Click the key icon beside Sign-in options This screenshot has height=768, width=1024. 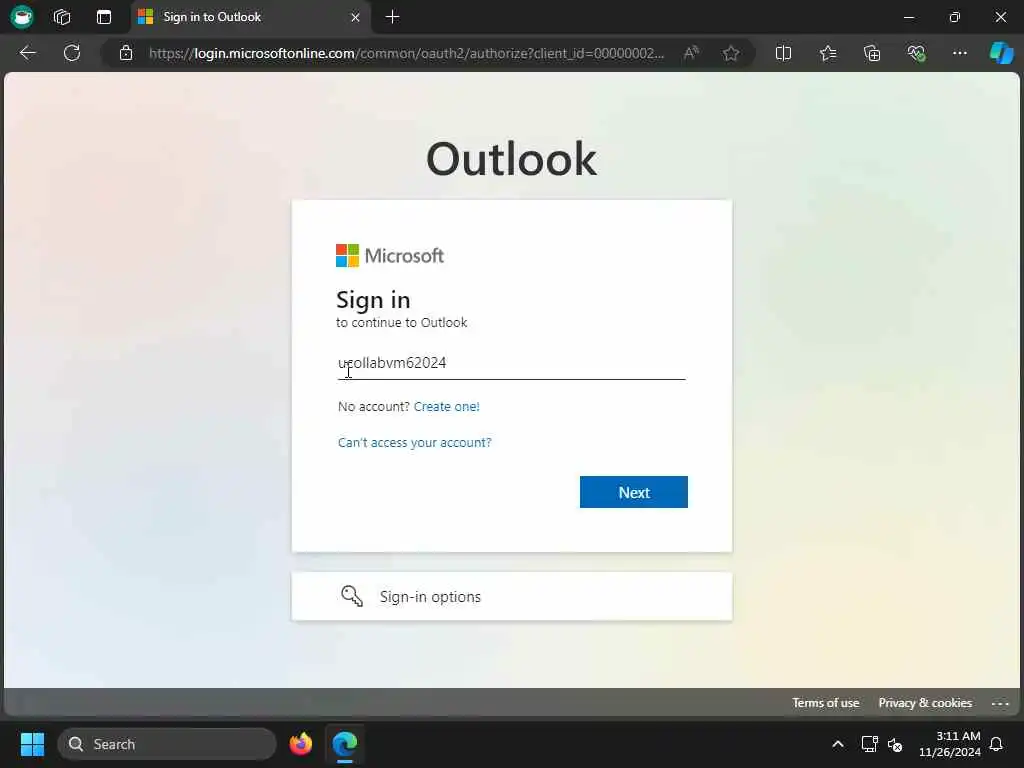pyautogui.click(x=352, y=596)
